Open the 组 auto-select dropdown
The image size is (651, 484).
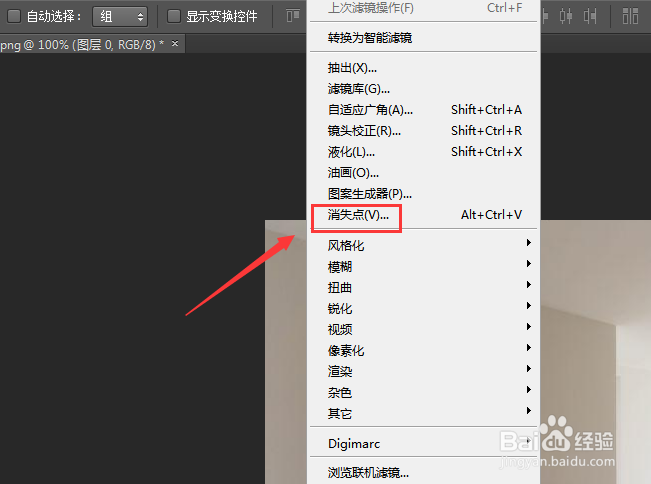tap(120, 17)
